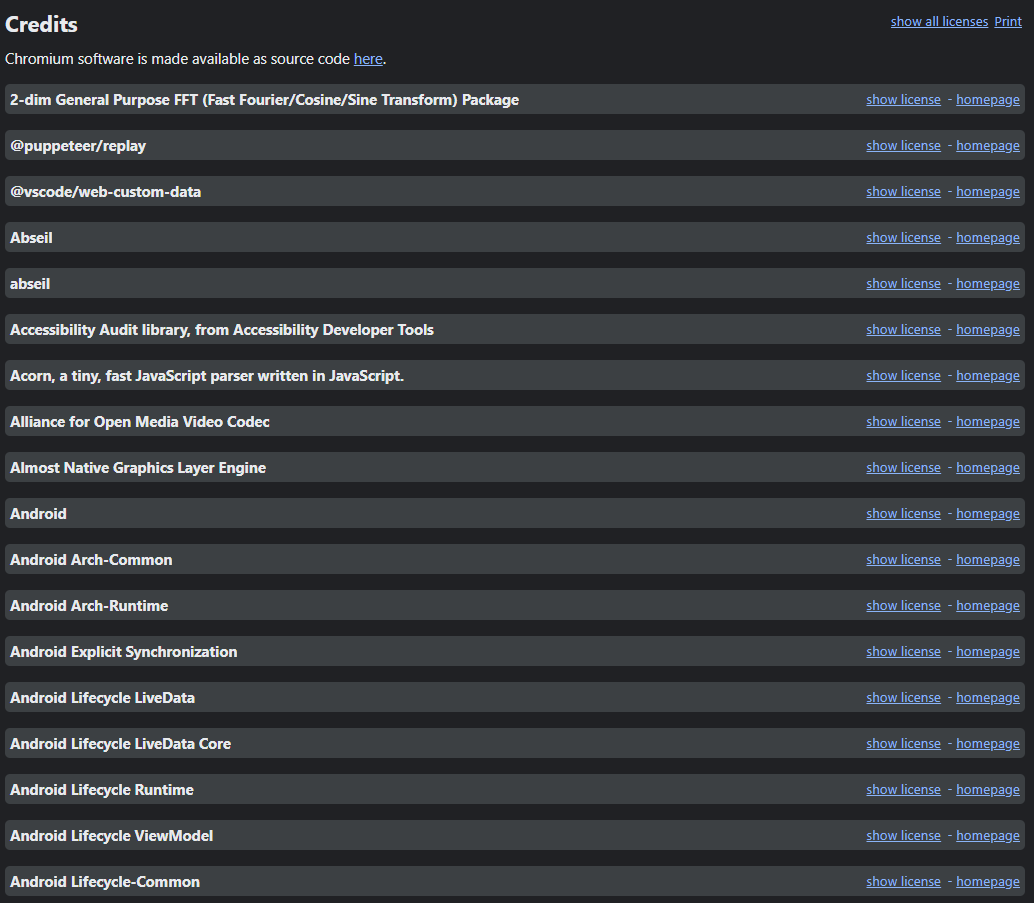
Task: Click the 'show all licenses' link
Action: pyautogui.click(x=939, y=22)
